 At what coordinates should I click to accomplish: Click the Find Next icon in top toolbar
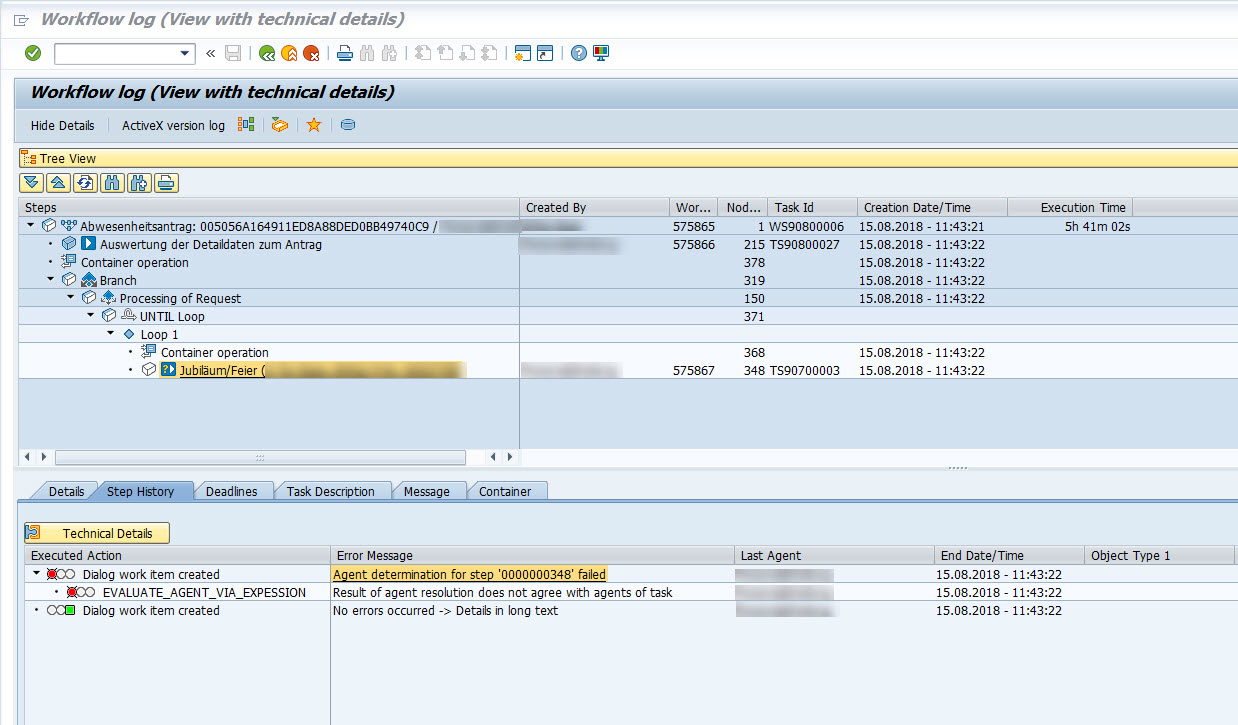389,54
